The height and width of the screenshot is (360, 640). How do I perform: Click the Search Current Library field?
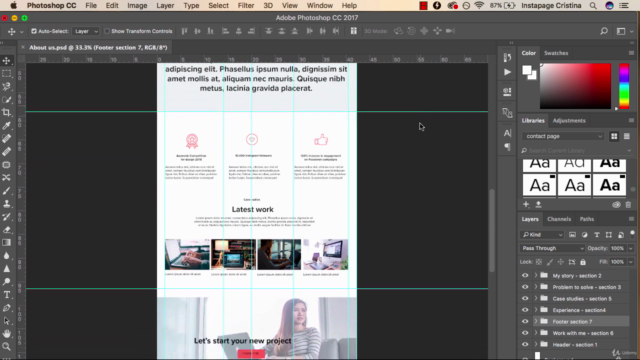576,151
